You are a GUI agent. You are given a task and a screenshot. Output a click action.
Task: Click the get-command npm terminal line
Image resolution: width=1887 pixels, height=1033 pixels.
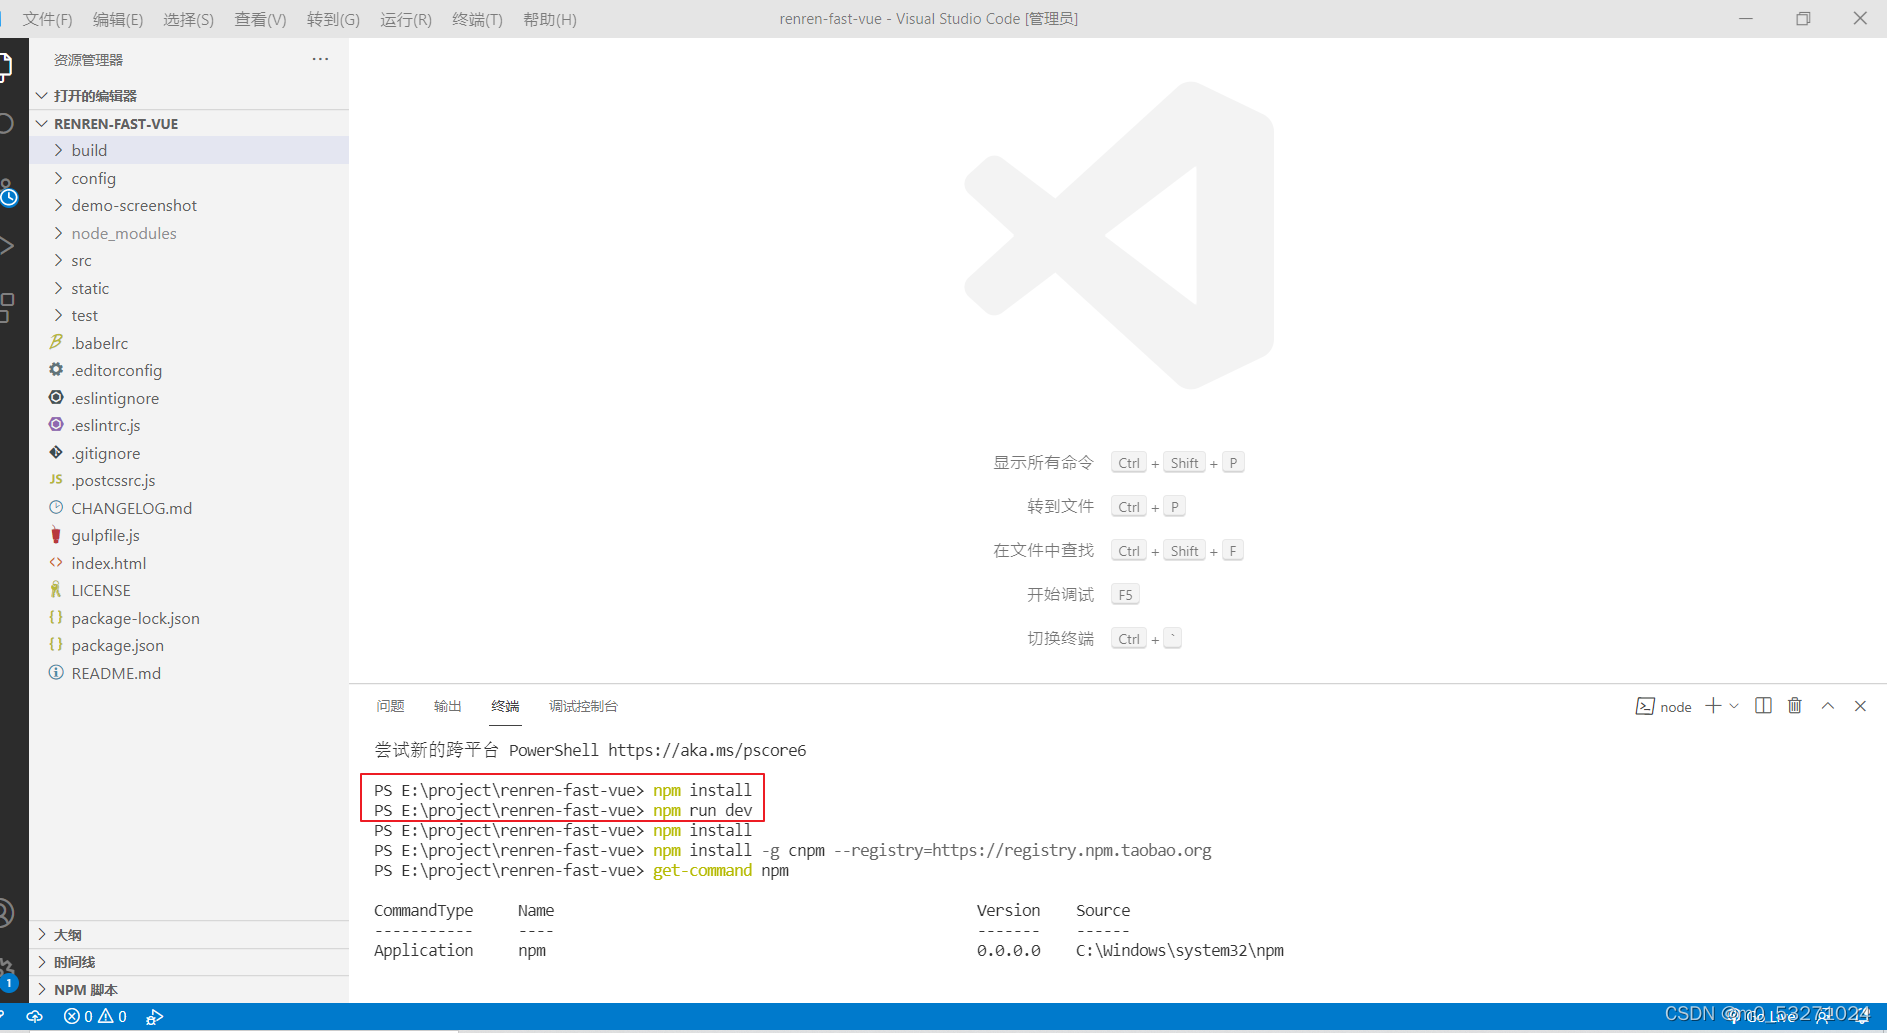pyautogui.click(x=581, y=870)
